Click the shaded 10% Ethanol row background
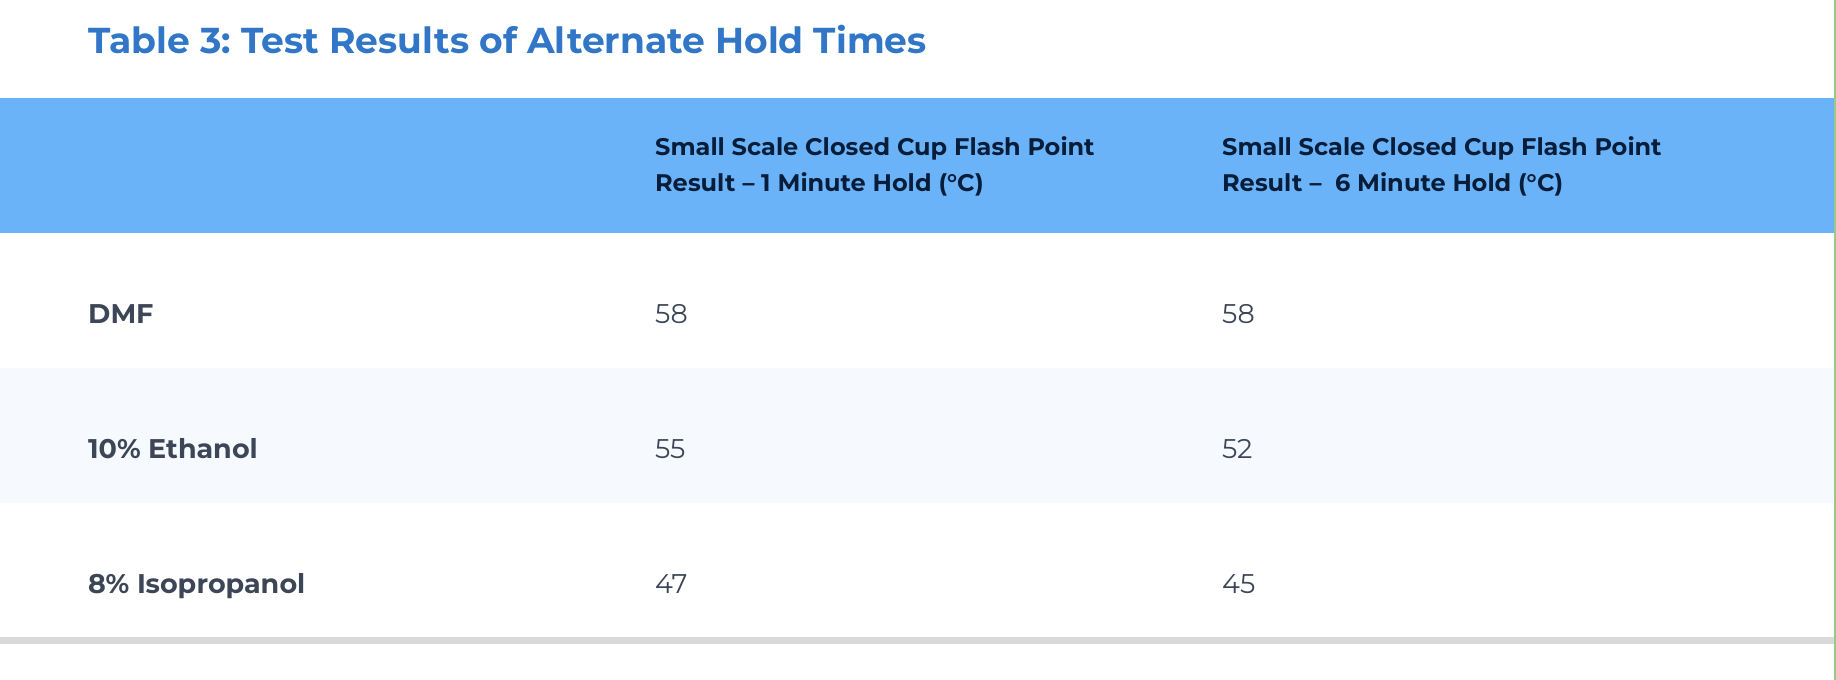This screenshot has height=680, width=1836. coord(917,435)
